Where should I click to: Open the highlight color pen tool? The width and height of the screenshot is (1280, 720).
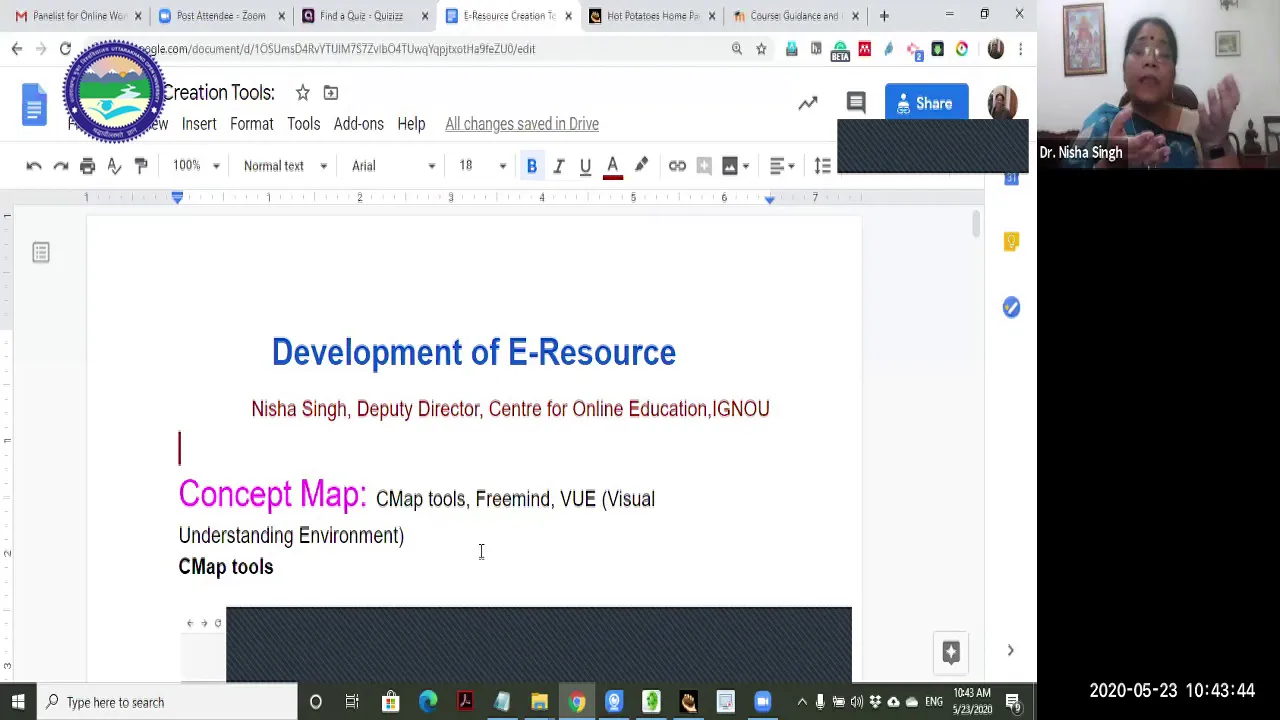641,166
